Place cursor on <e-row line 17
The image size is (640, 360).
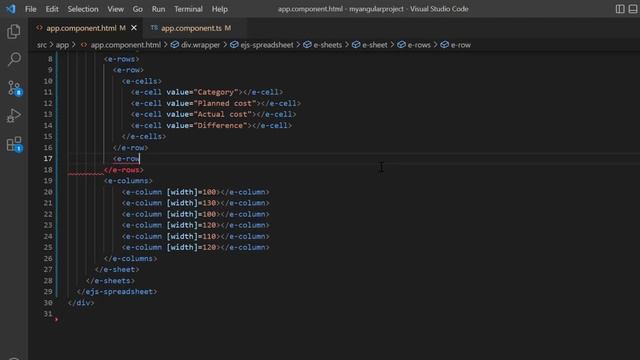coord(126,159)
